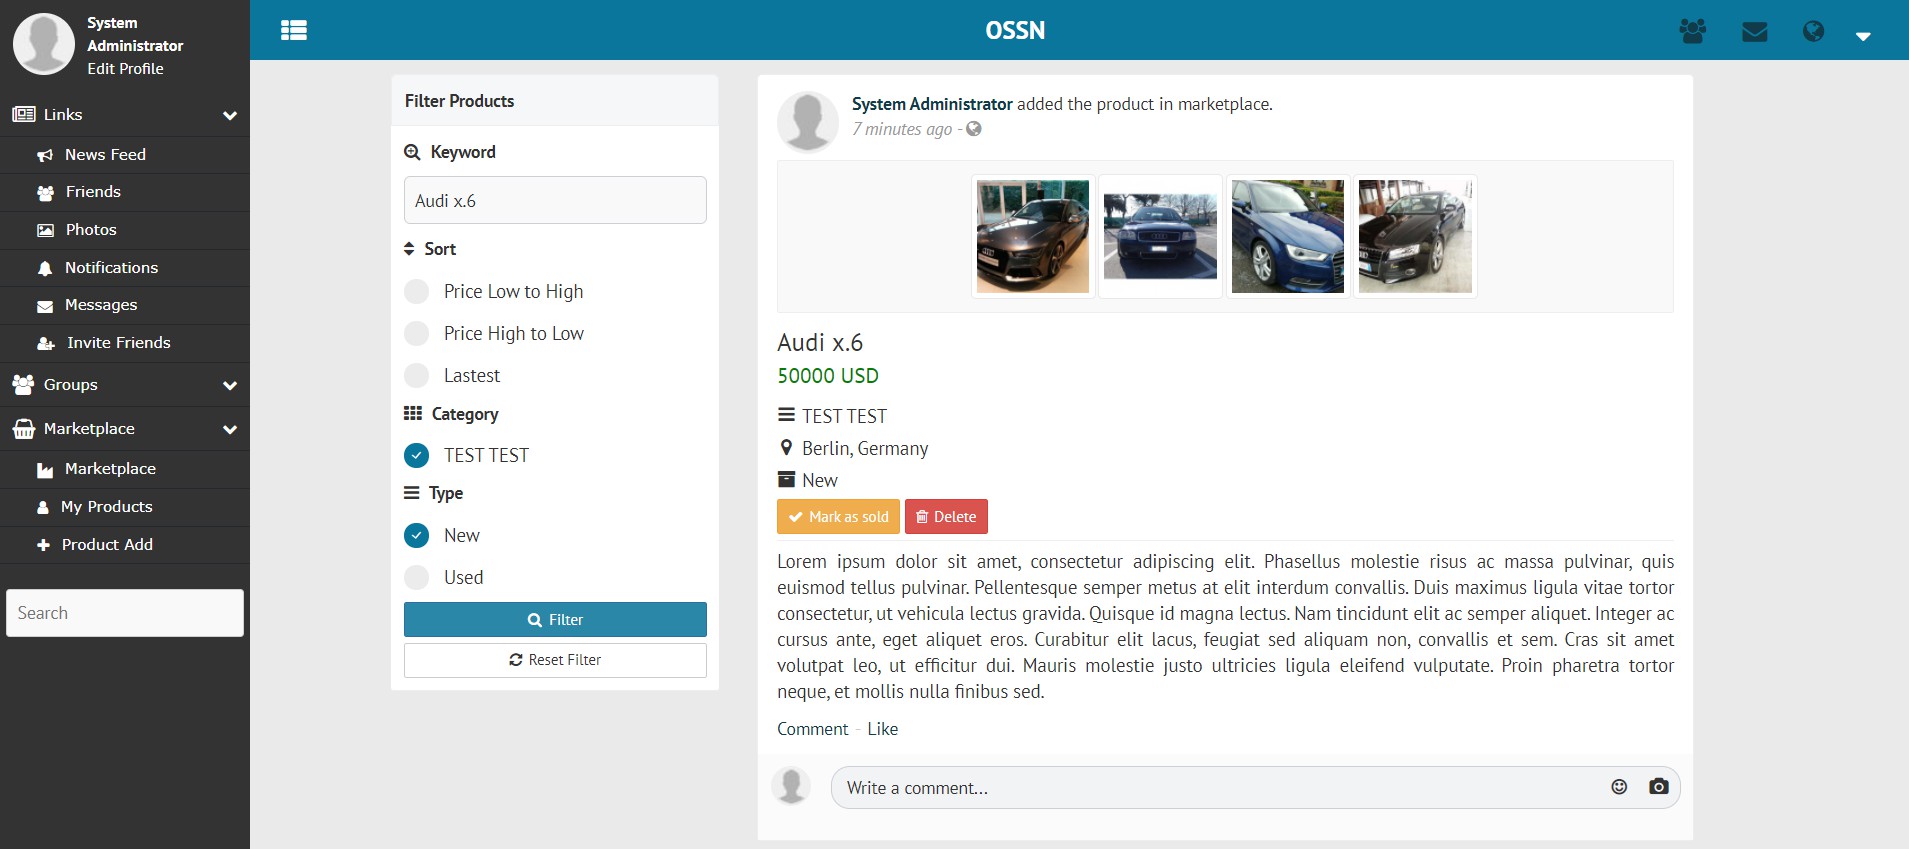Click the Product Add plus icon
Image resolution: width=1909 pixels, height=849 pixels.
point(43,545)
